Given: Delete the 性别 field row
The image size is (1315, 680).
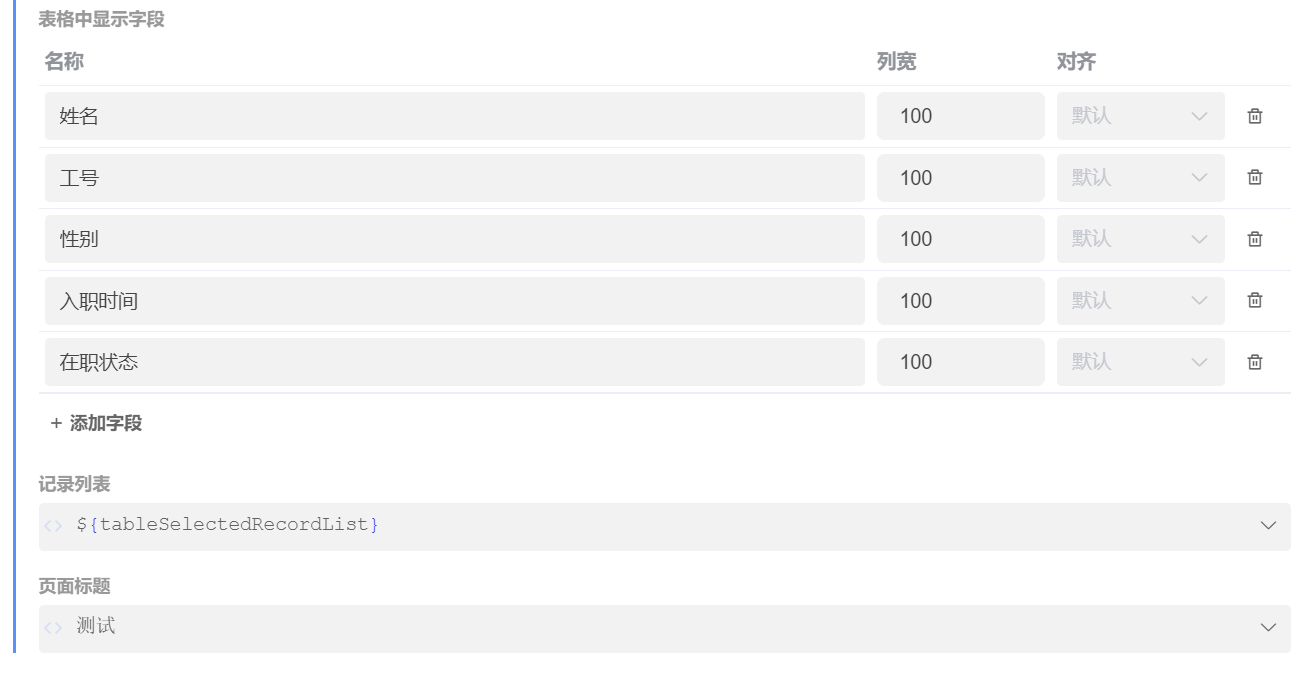Looking at the screenshot, I should click(x=1255, y=238).
